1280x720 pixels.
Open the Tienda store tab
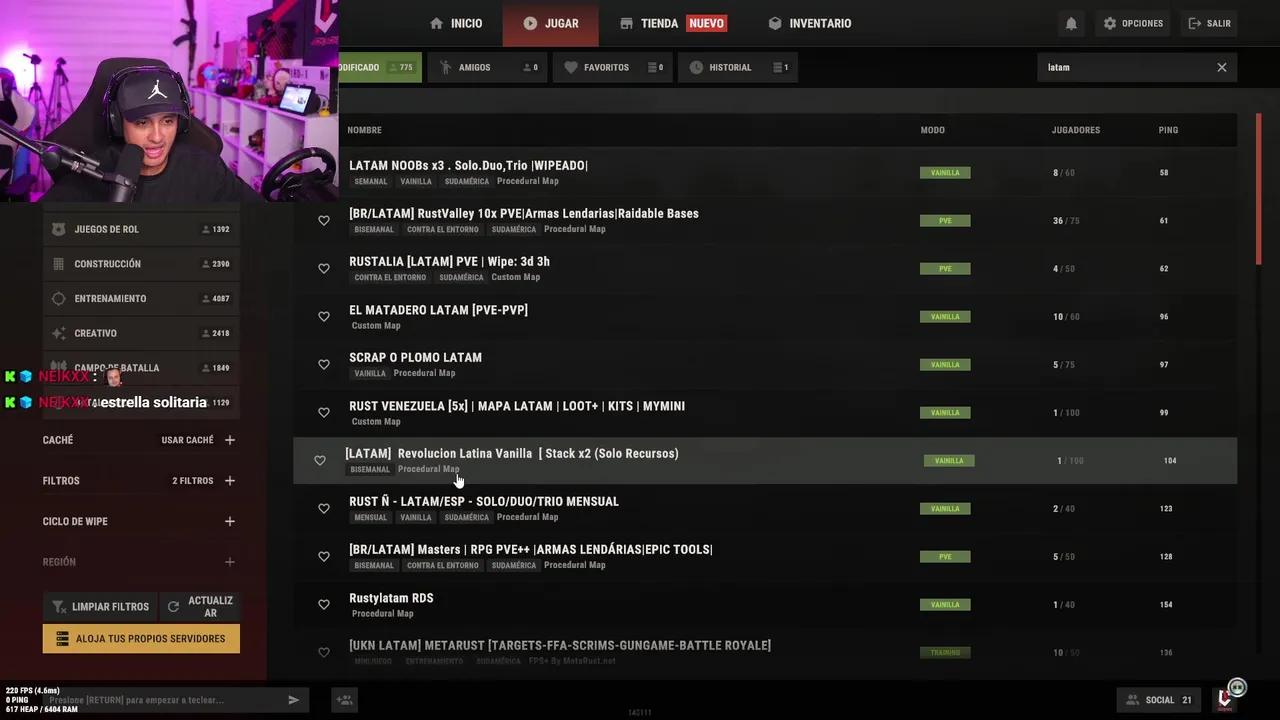tap(673, 23)
